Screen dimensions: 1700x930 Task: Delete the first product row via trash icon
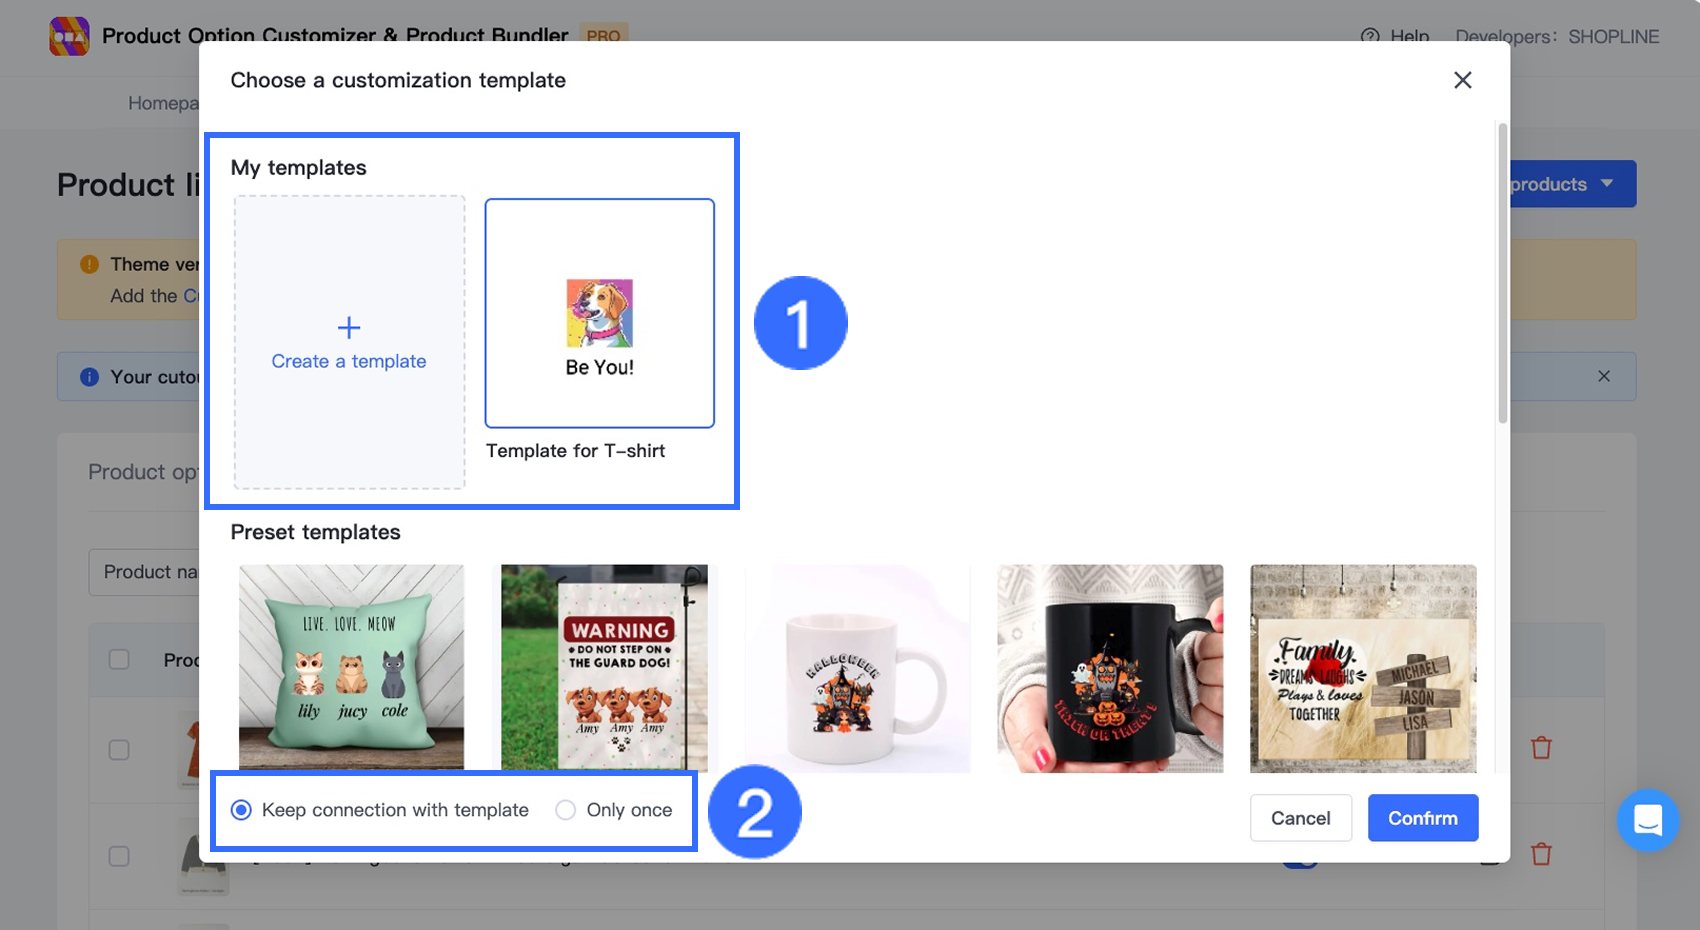coord(1541,747)
